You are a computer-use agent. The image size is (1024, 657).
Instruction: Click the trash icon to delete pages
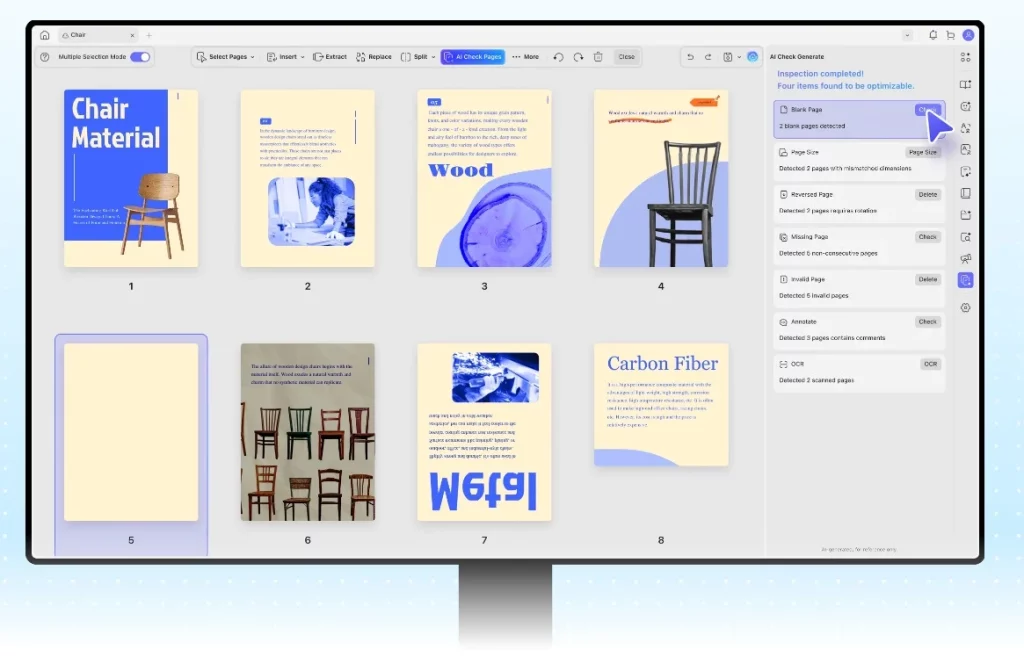(598, 57)
